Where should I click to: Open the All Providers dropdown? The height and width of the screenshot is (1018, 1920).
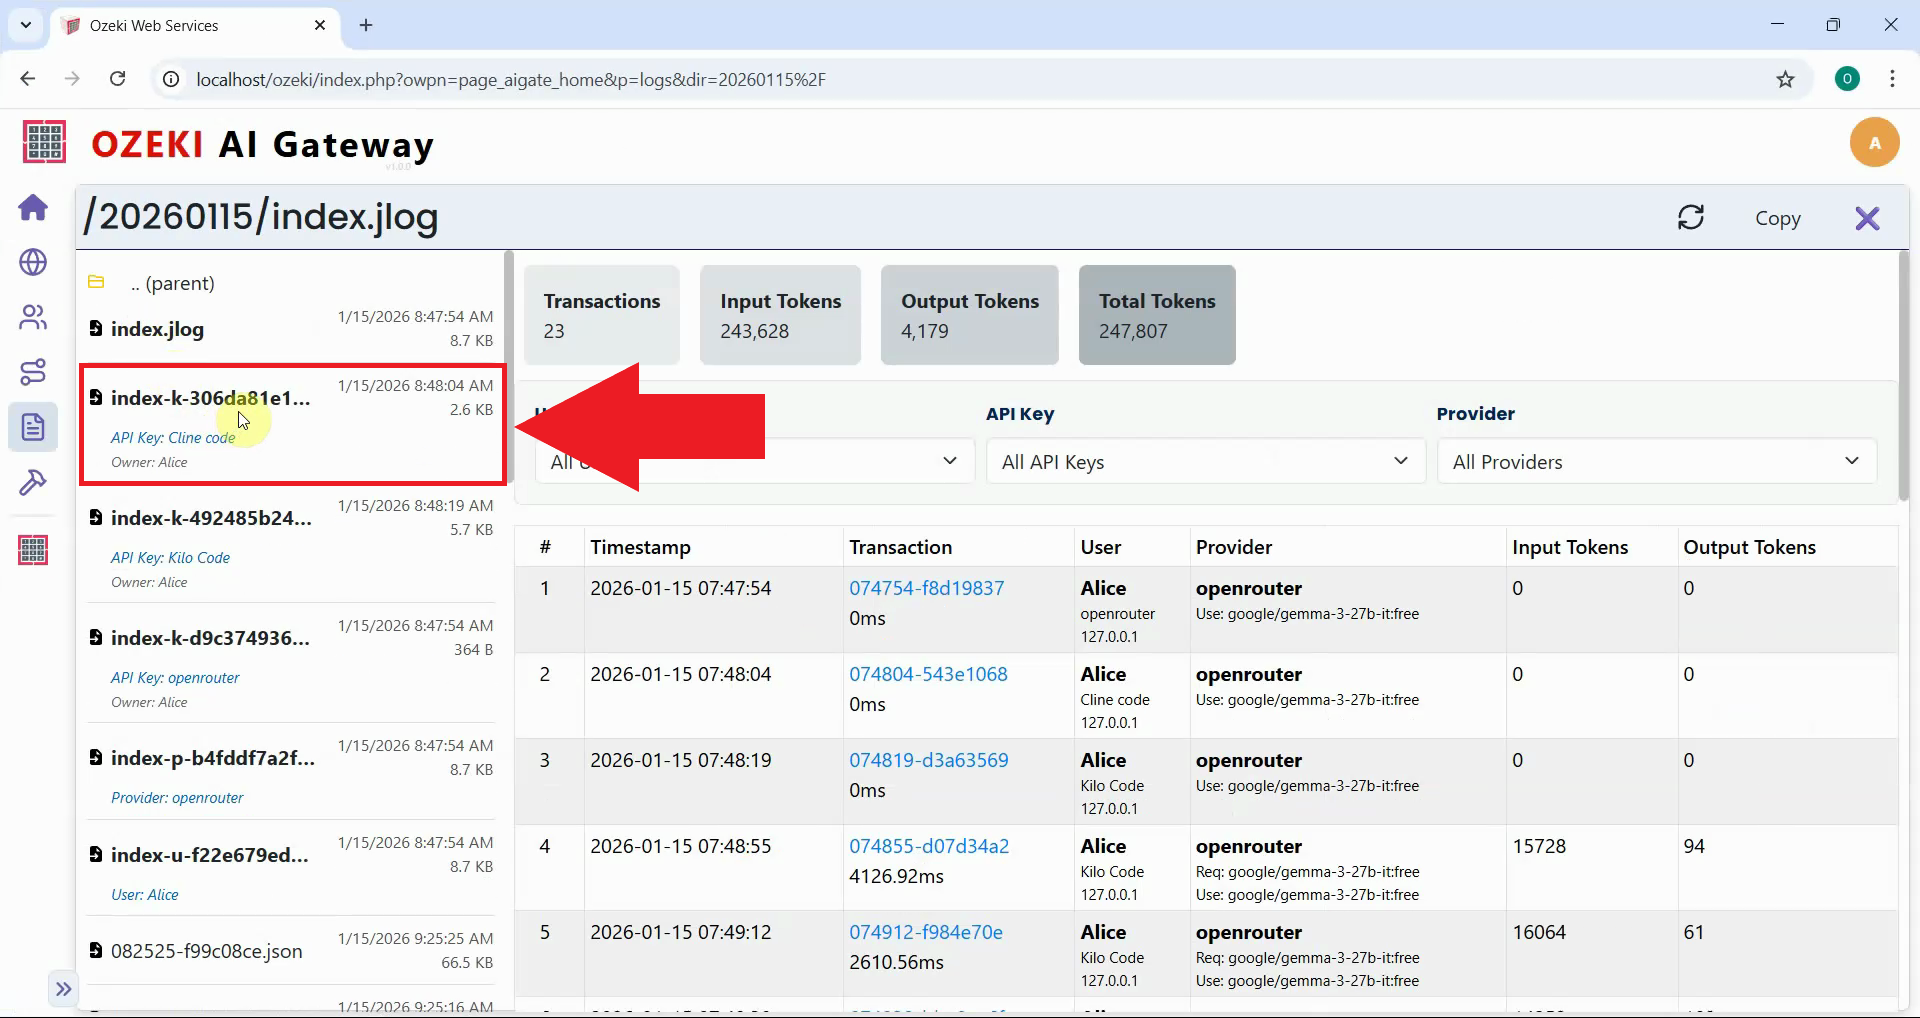1655,461
